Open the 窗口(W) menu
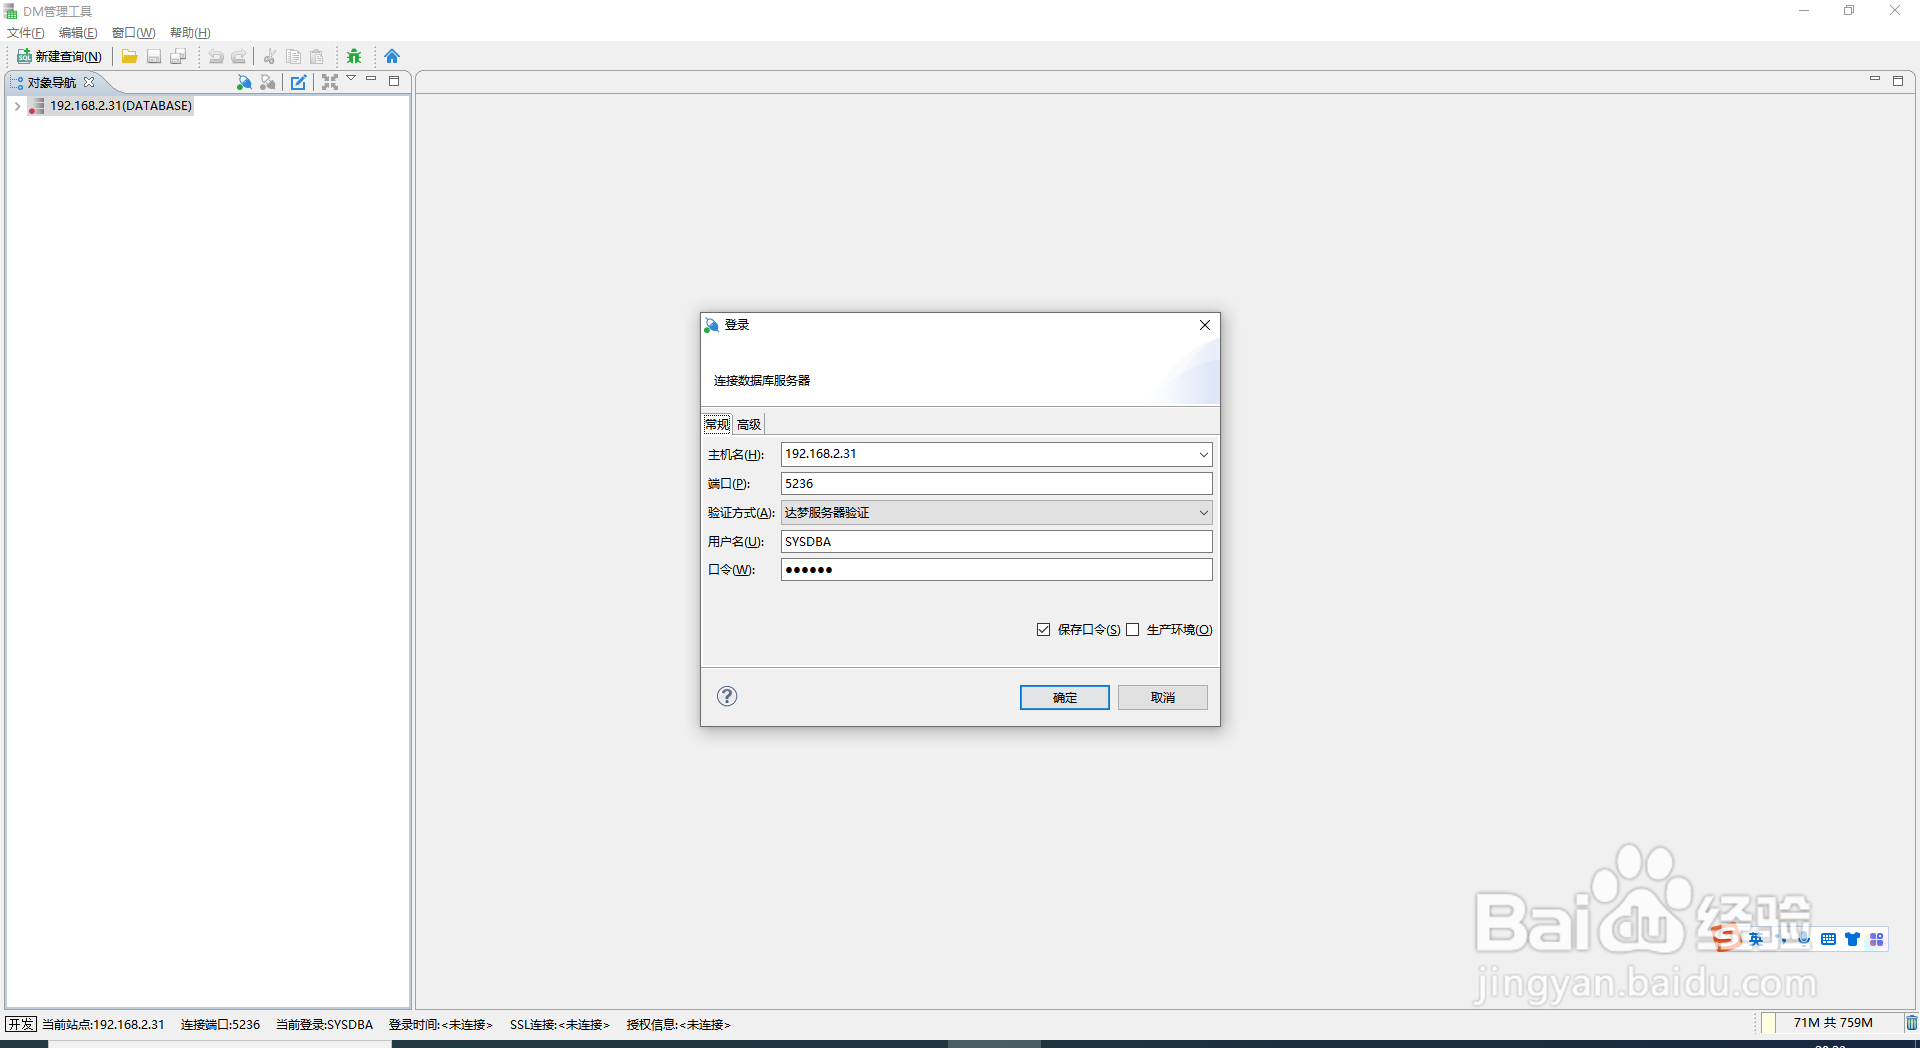 pyautogui.click(x=133, y=33)
